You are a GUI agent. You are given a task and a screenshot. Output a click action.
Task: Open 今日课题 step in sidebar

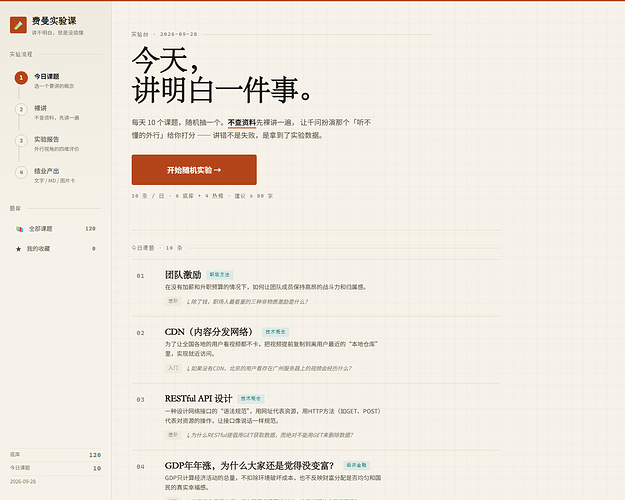(56, 80)
